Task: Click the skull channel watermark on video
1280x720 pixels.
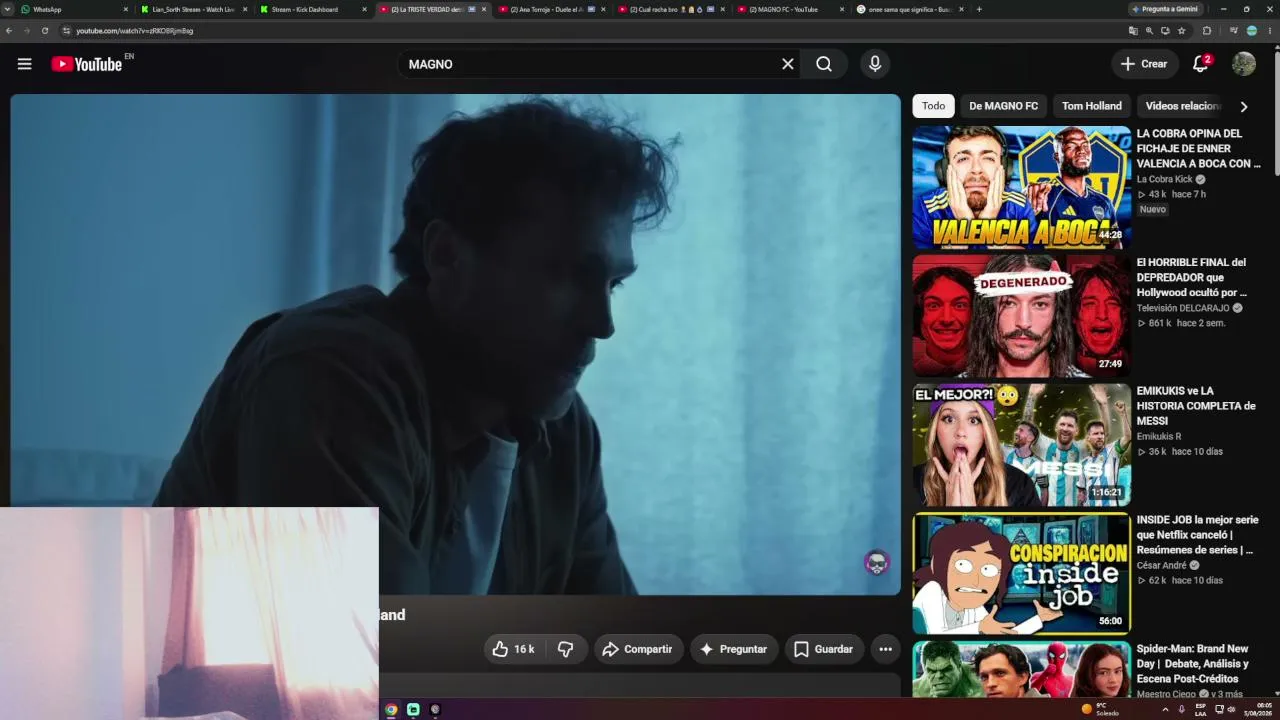Action: 877,563
